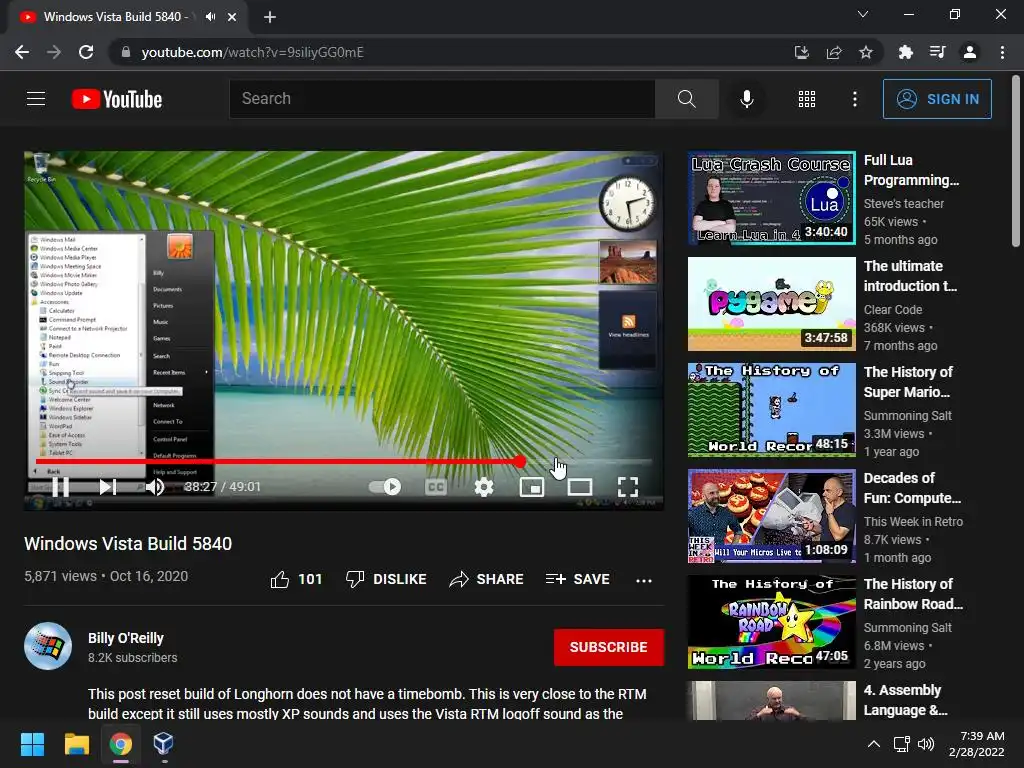This screenshot has width=1024, height=768.
Task: Click the search magnifier button
Action: [686, 99]
